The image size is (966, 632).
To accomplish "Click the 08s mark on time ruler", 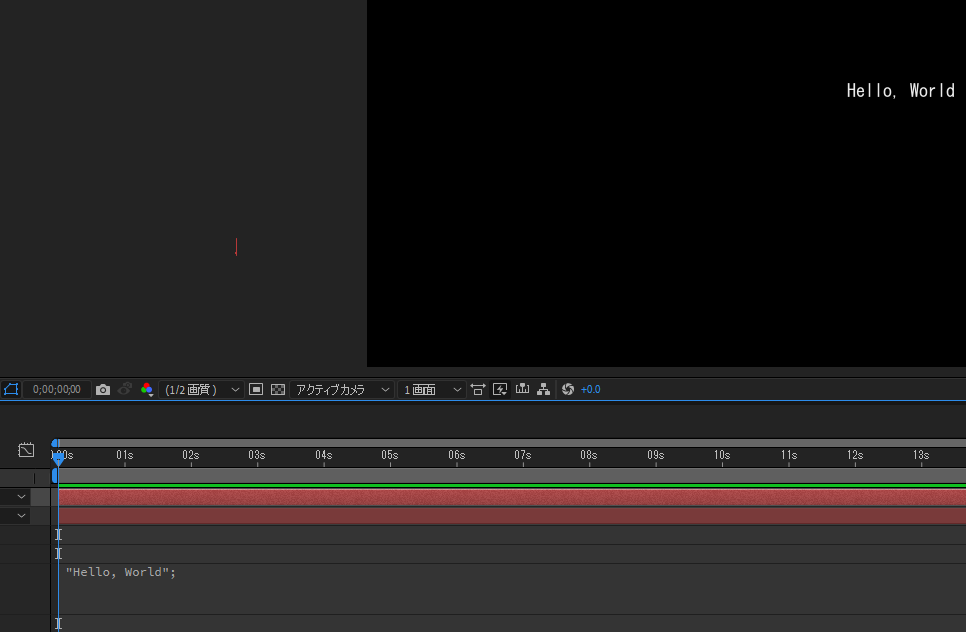I will click(588, 455).
